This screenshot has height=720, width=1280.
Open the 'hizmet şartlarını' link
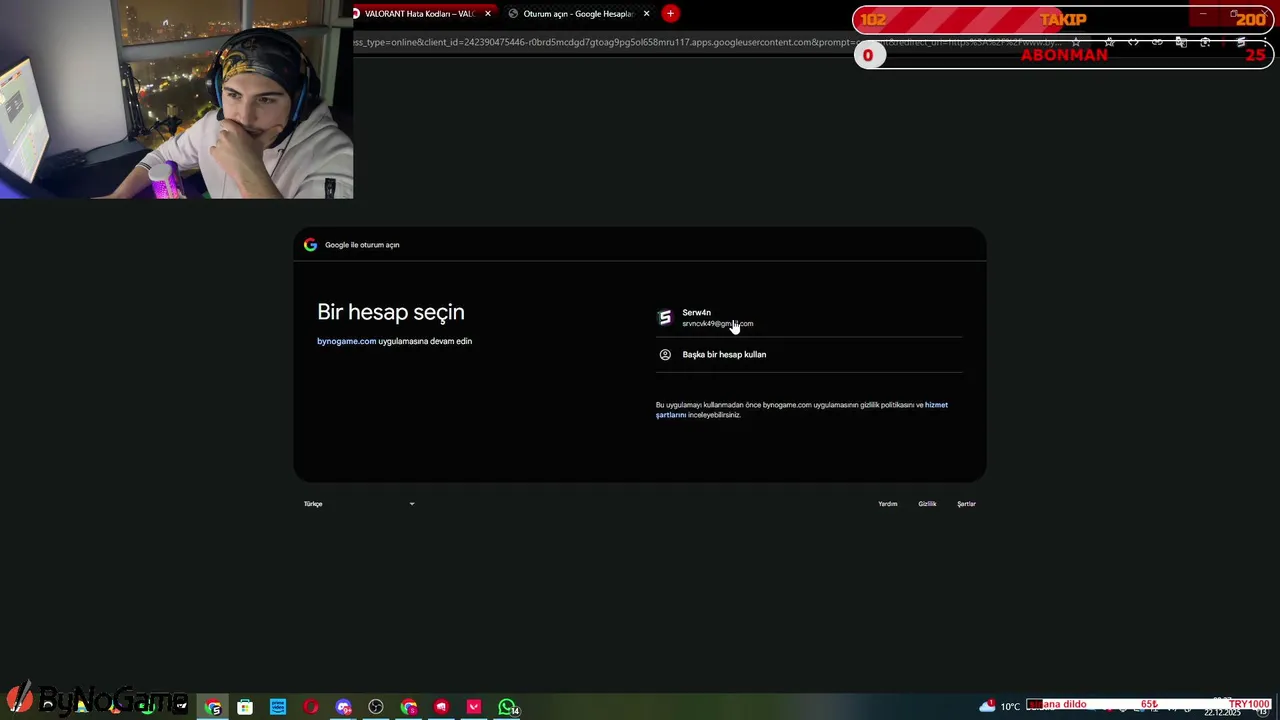click(802, 410)
